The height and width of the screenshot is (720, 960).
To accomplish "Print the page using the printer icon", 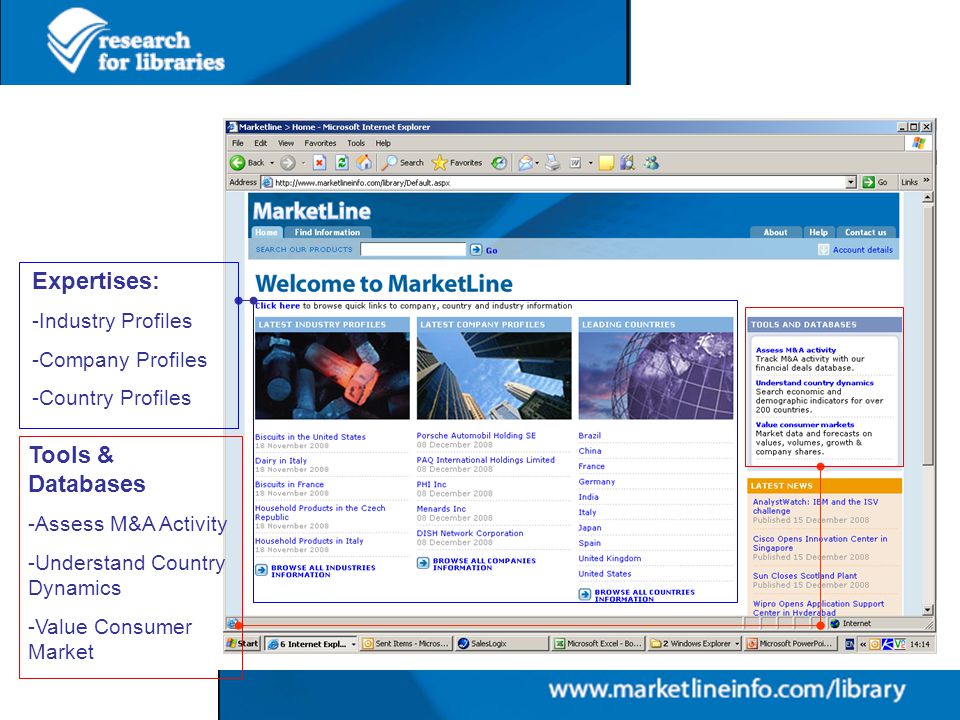I will tap(553, 163).
